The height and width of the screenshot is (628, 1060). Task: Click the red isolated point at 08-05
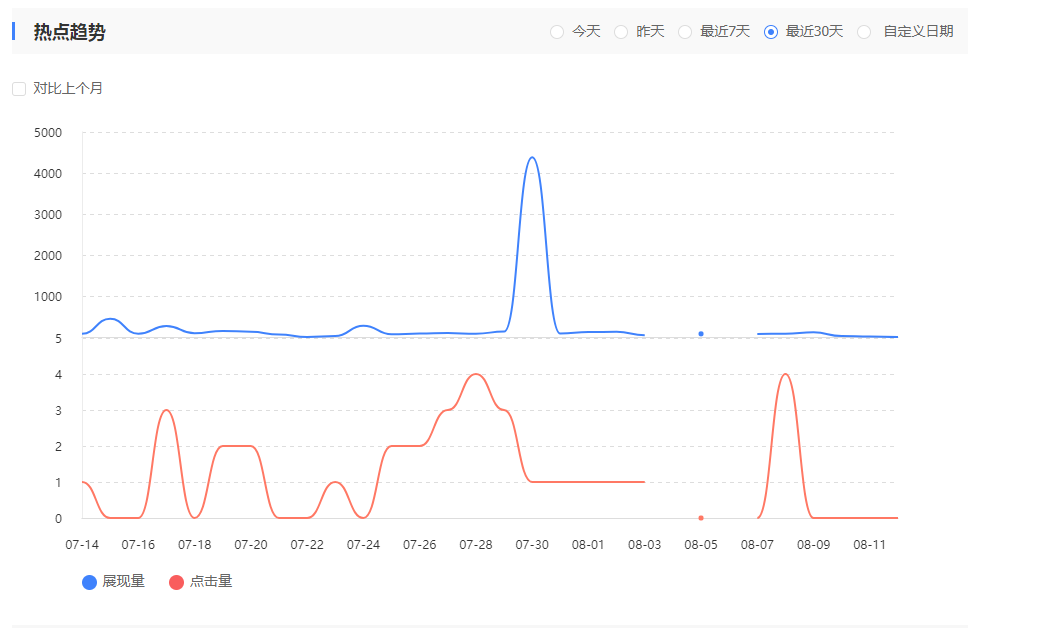coord(701,518)
